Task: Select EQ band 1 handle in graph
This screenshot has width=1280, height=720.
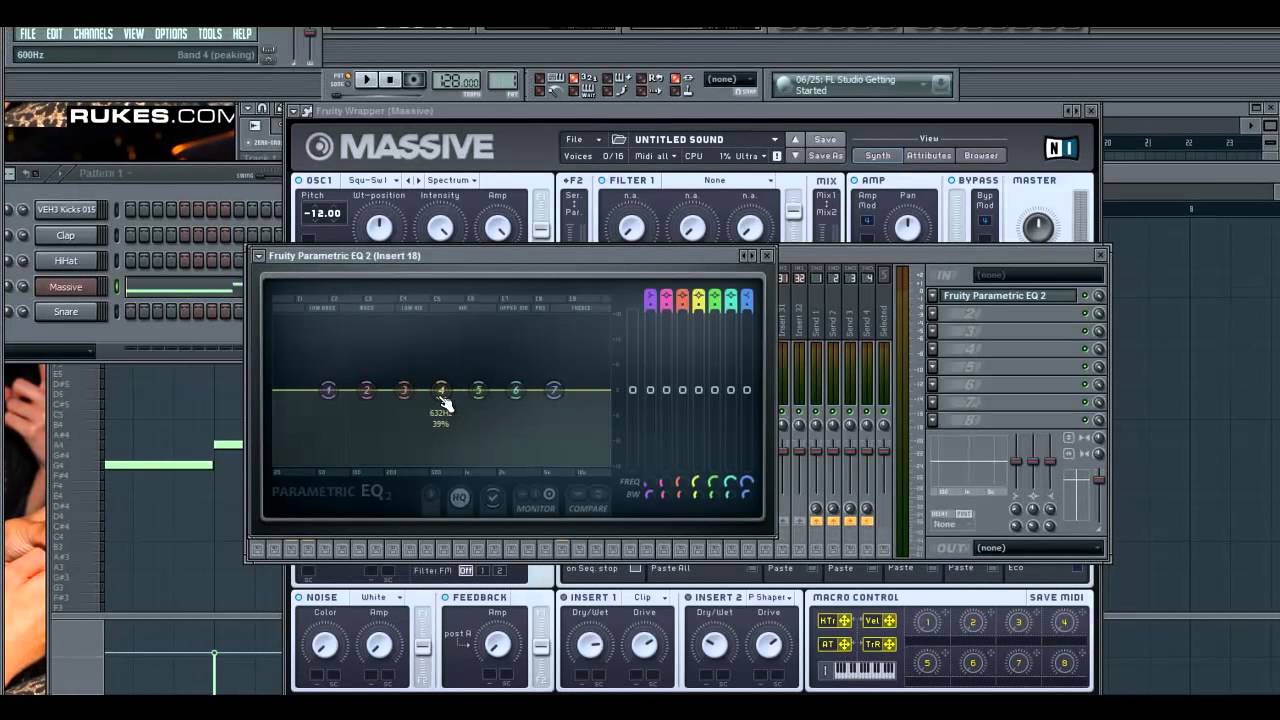Action: [x=329, y=390]
